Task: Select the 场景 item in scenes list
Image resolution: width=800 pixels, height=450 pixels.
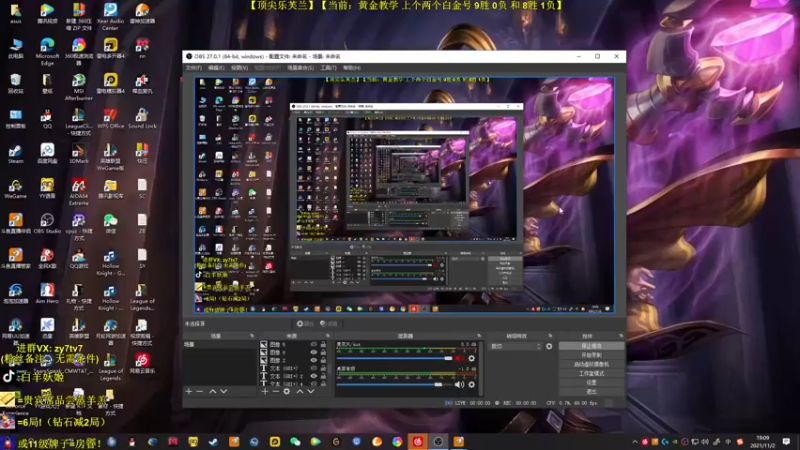Action: coord(219,344)
